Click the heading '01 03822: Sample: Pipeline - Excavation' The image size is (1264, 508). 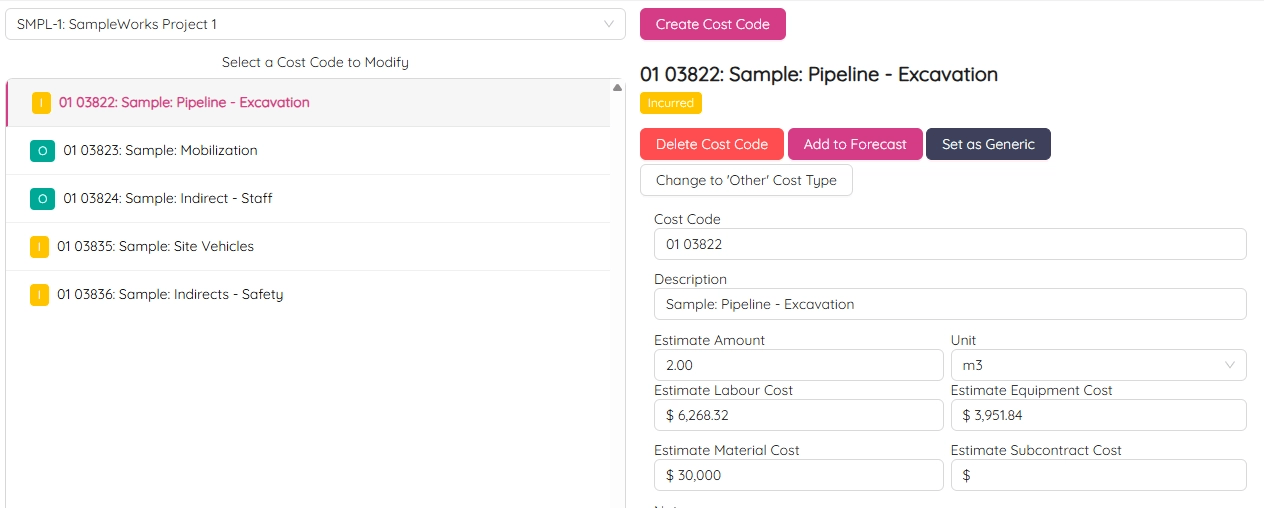point(819,74)
